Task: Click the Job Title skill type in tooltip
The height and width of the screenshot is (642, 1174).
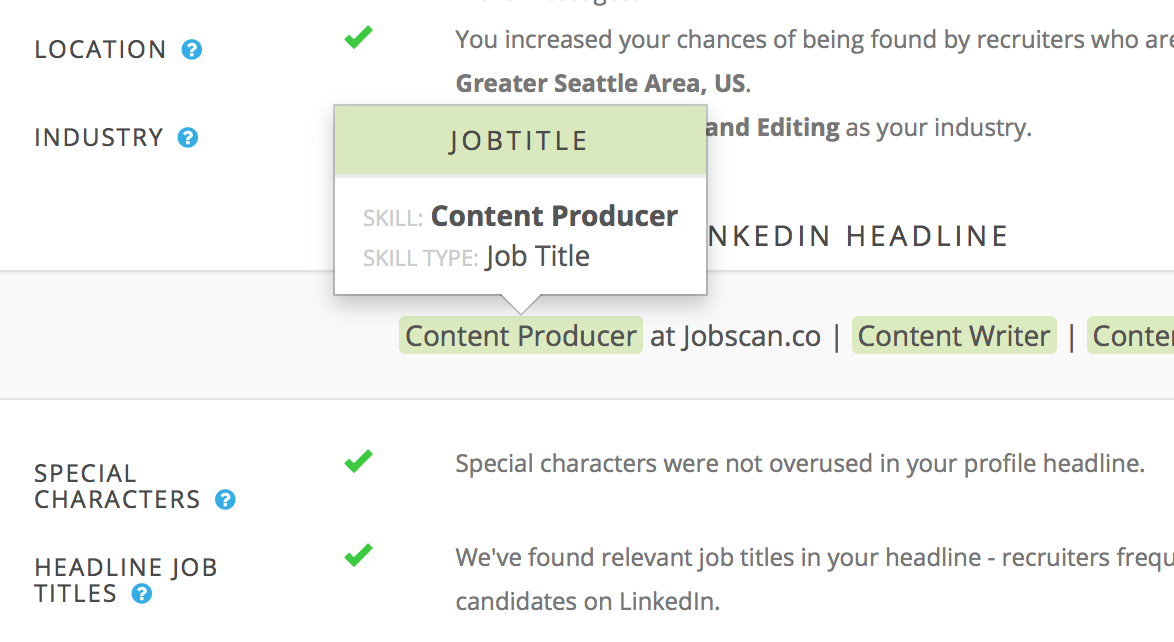Action: (538, 257)
